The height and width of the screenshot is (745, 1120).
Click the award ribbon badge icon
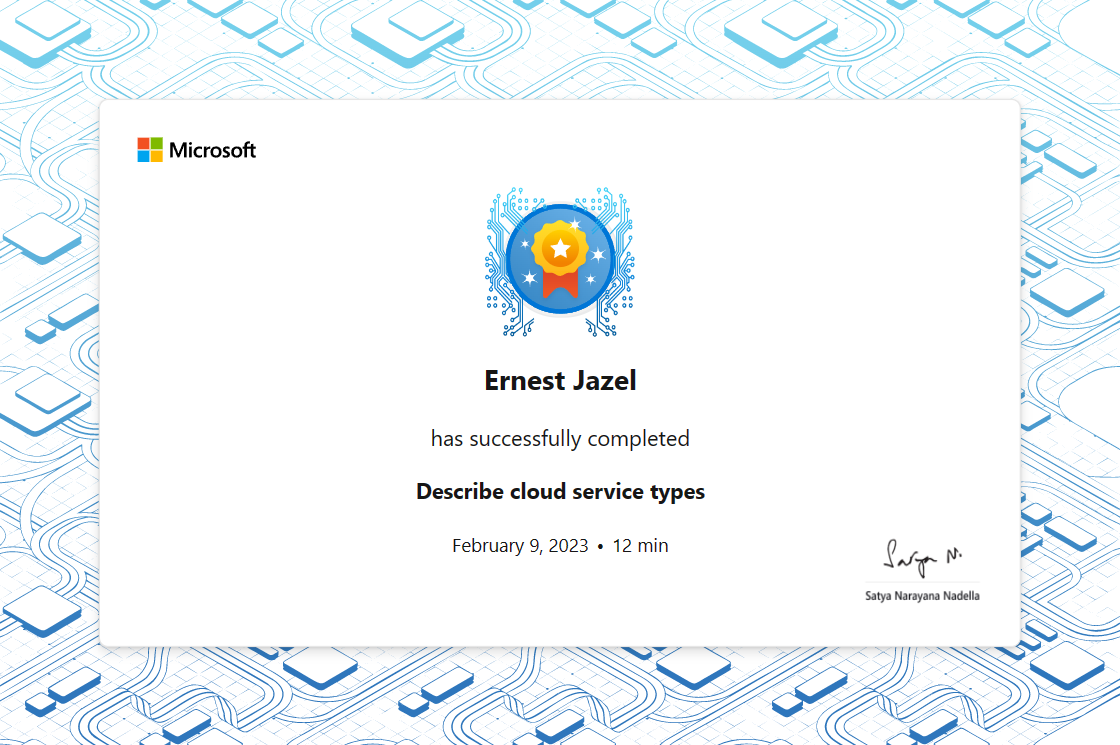pyautogui.click(x=560, y=261)
